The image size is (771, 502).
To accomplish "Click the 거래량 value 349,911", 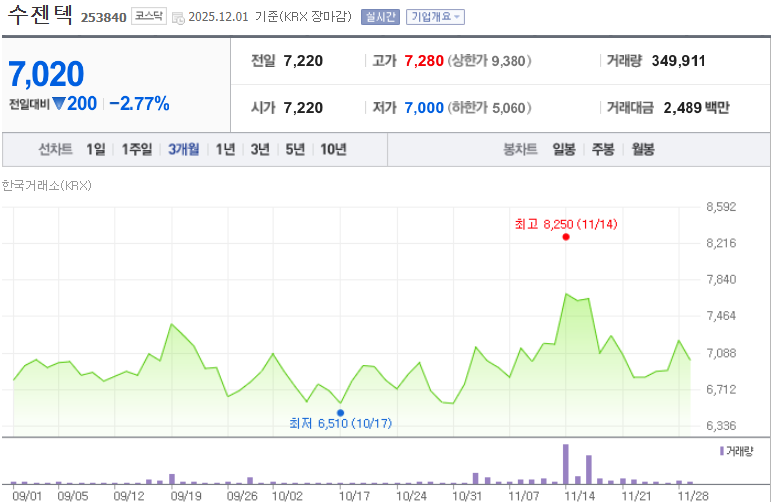I will pos(679,61).
